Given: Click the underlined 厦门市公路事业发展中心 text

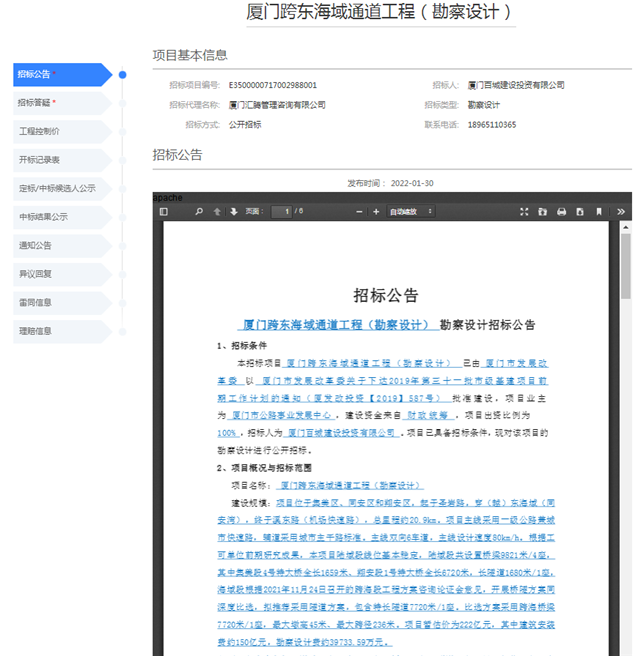Looking at the screenshot, I should tap(281, 415).
